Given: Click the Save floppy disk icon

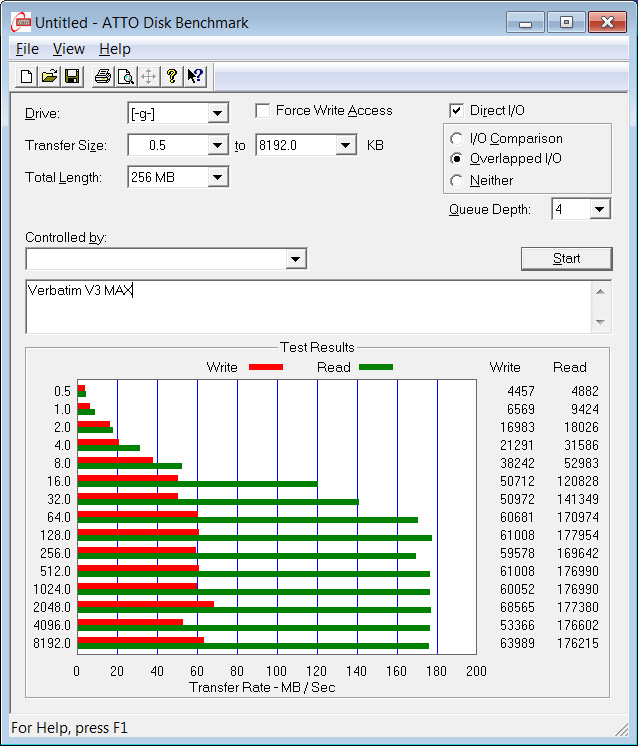Looking at the screenshot, I should coord(72,77).
